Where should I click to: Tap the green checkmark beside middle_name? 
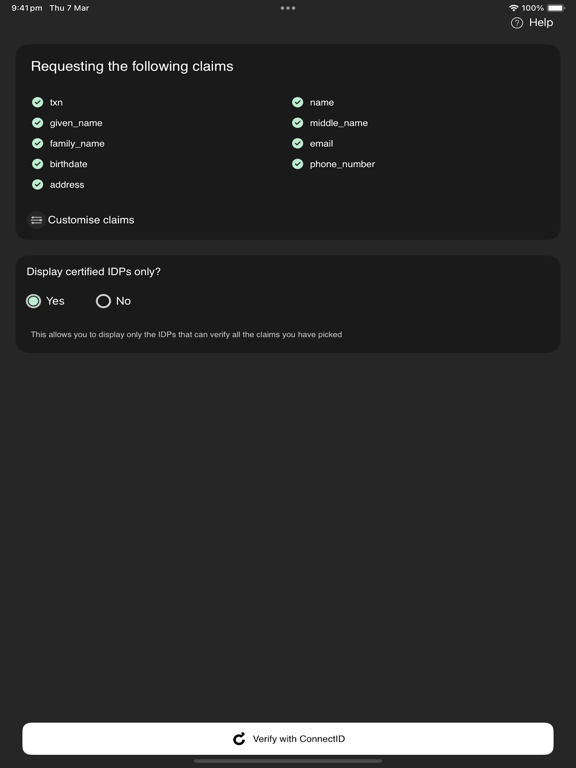point(298,122)
